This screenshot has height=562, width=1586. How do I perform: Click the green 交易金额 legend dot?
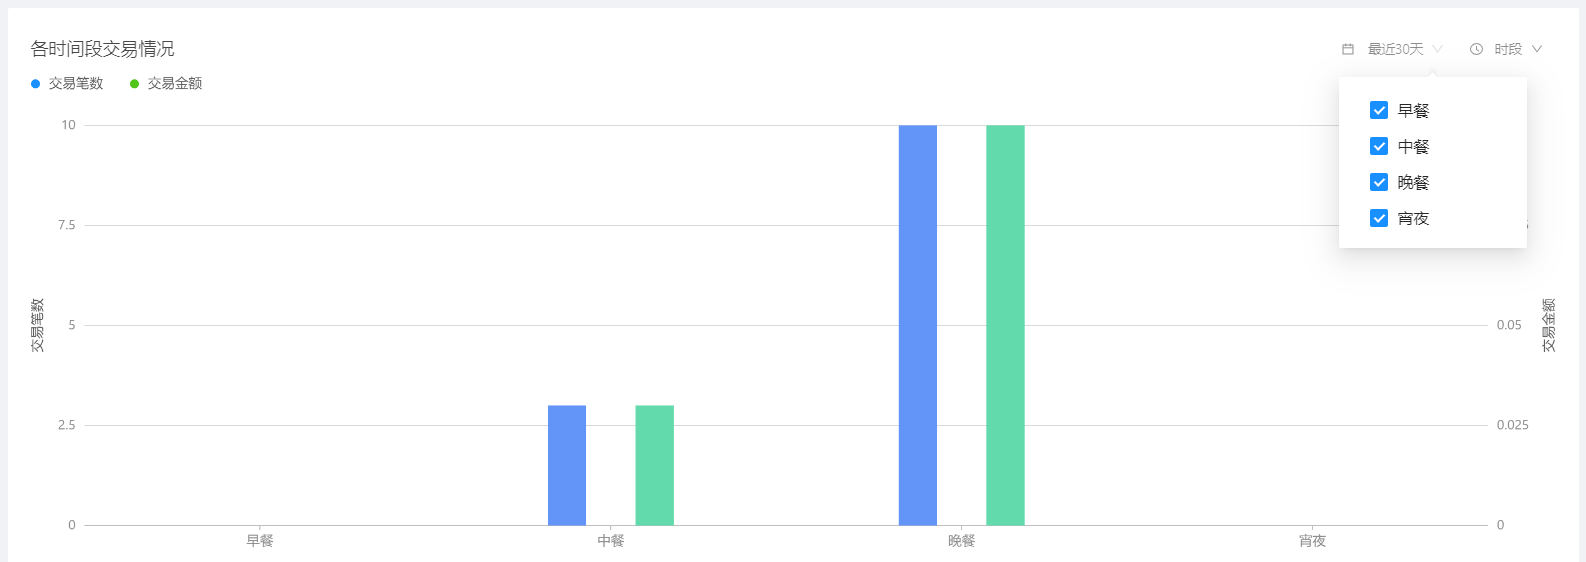[x=134, y=84]
